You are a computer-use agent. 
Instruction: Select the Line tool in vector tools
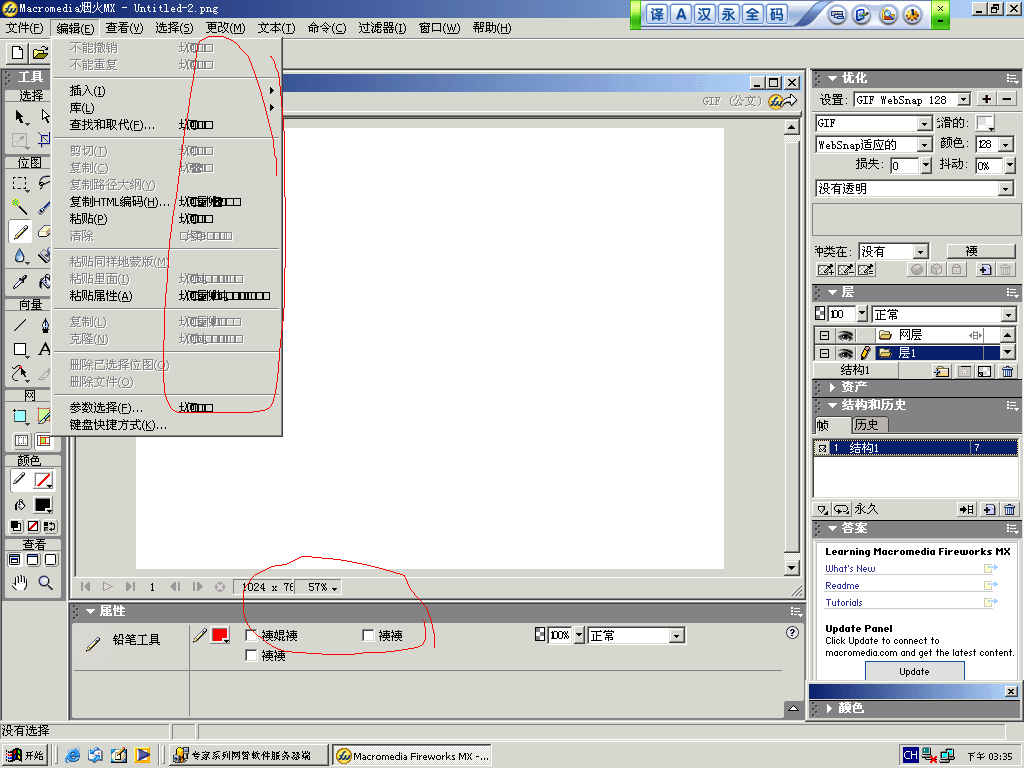click(x=19, y=324)
